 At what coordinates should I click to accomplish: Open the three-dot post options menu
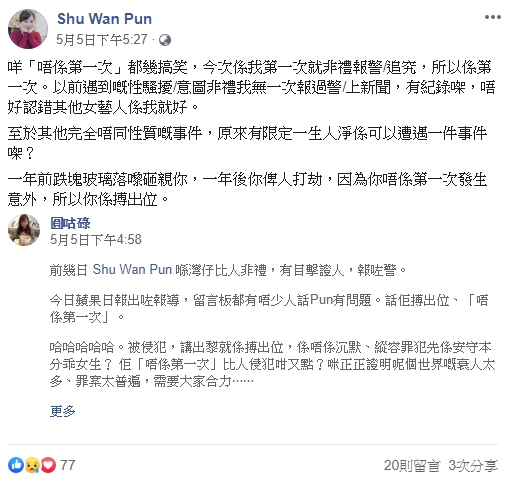coord(492,17)
